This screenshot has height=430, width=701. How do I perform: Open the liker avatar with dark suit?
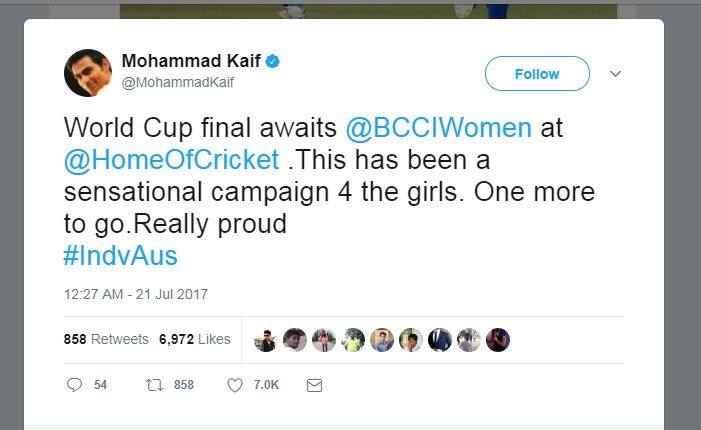440,340
